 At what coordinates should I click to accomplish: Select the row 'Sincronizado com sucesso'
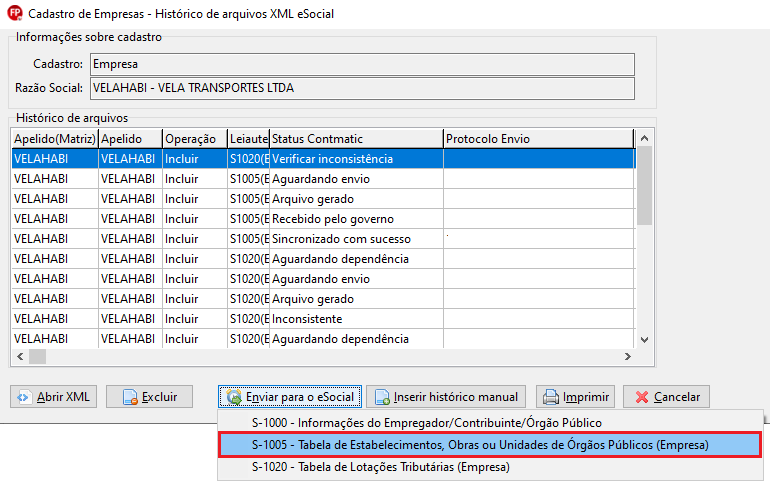[x=324, y=239]
